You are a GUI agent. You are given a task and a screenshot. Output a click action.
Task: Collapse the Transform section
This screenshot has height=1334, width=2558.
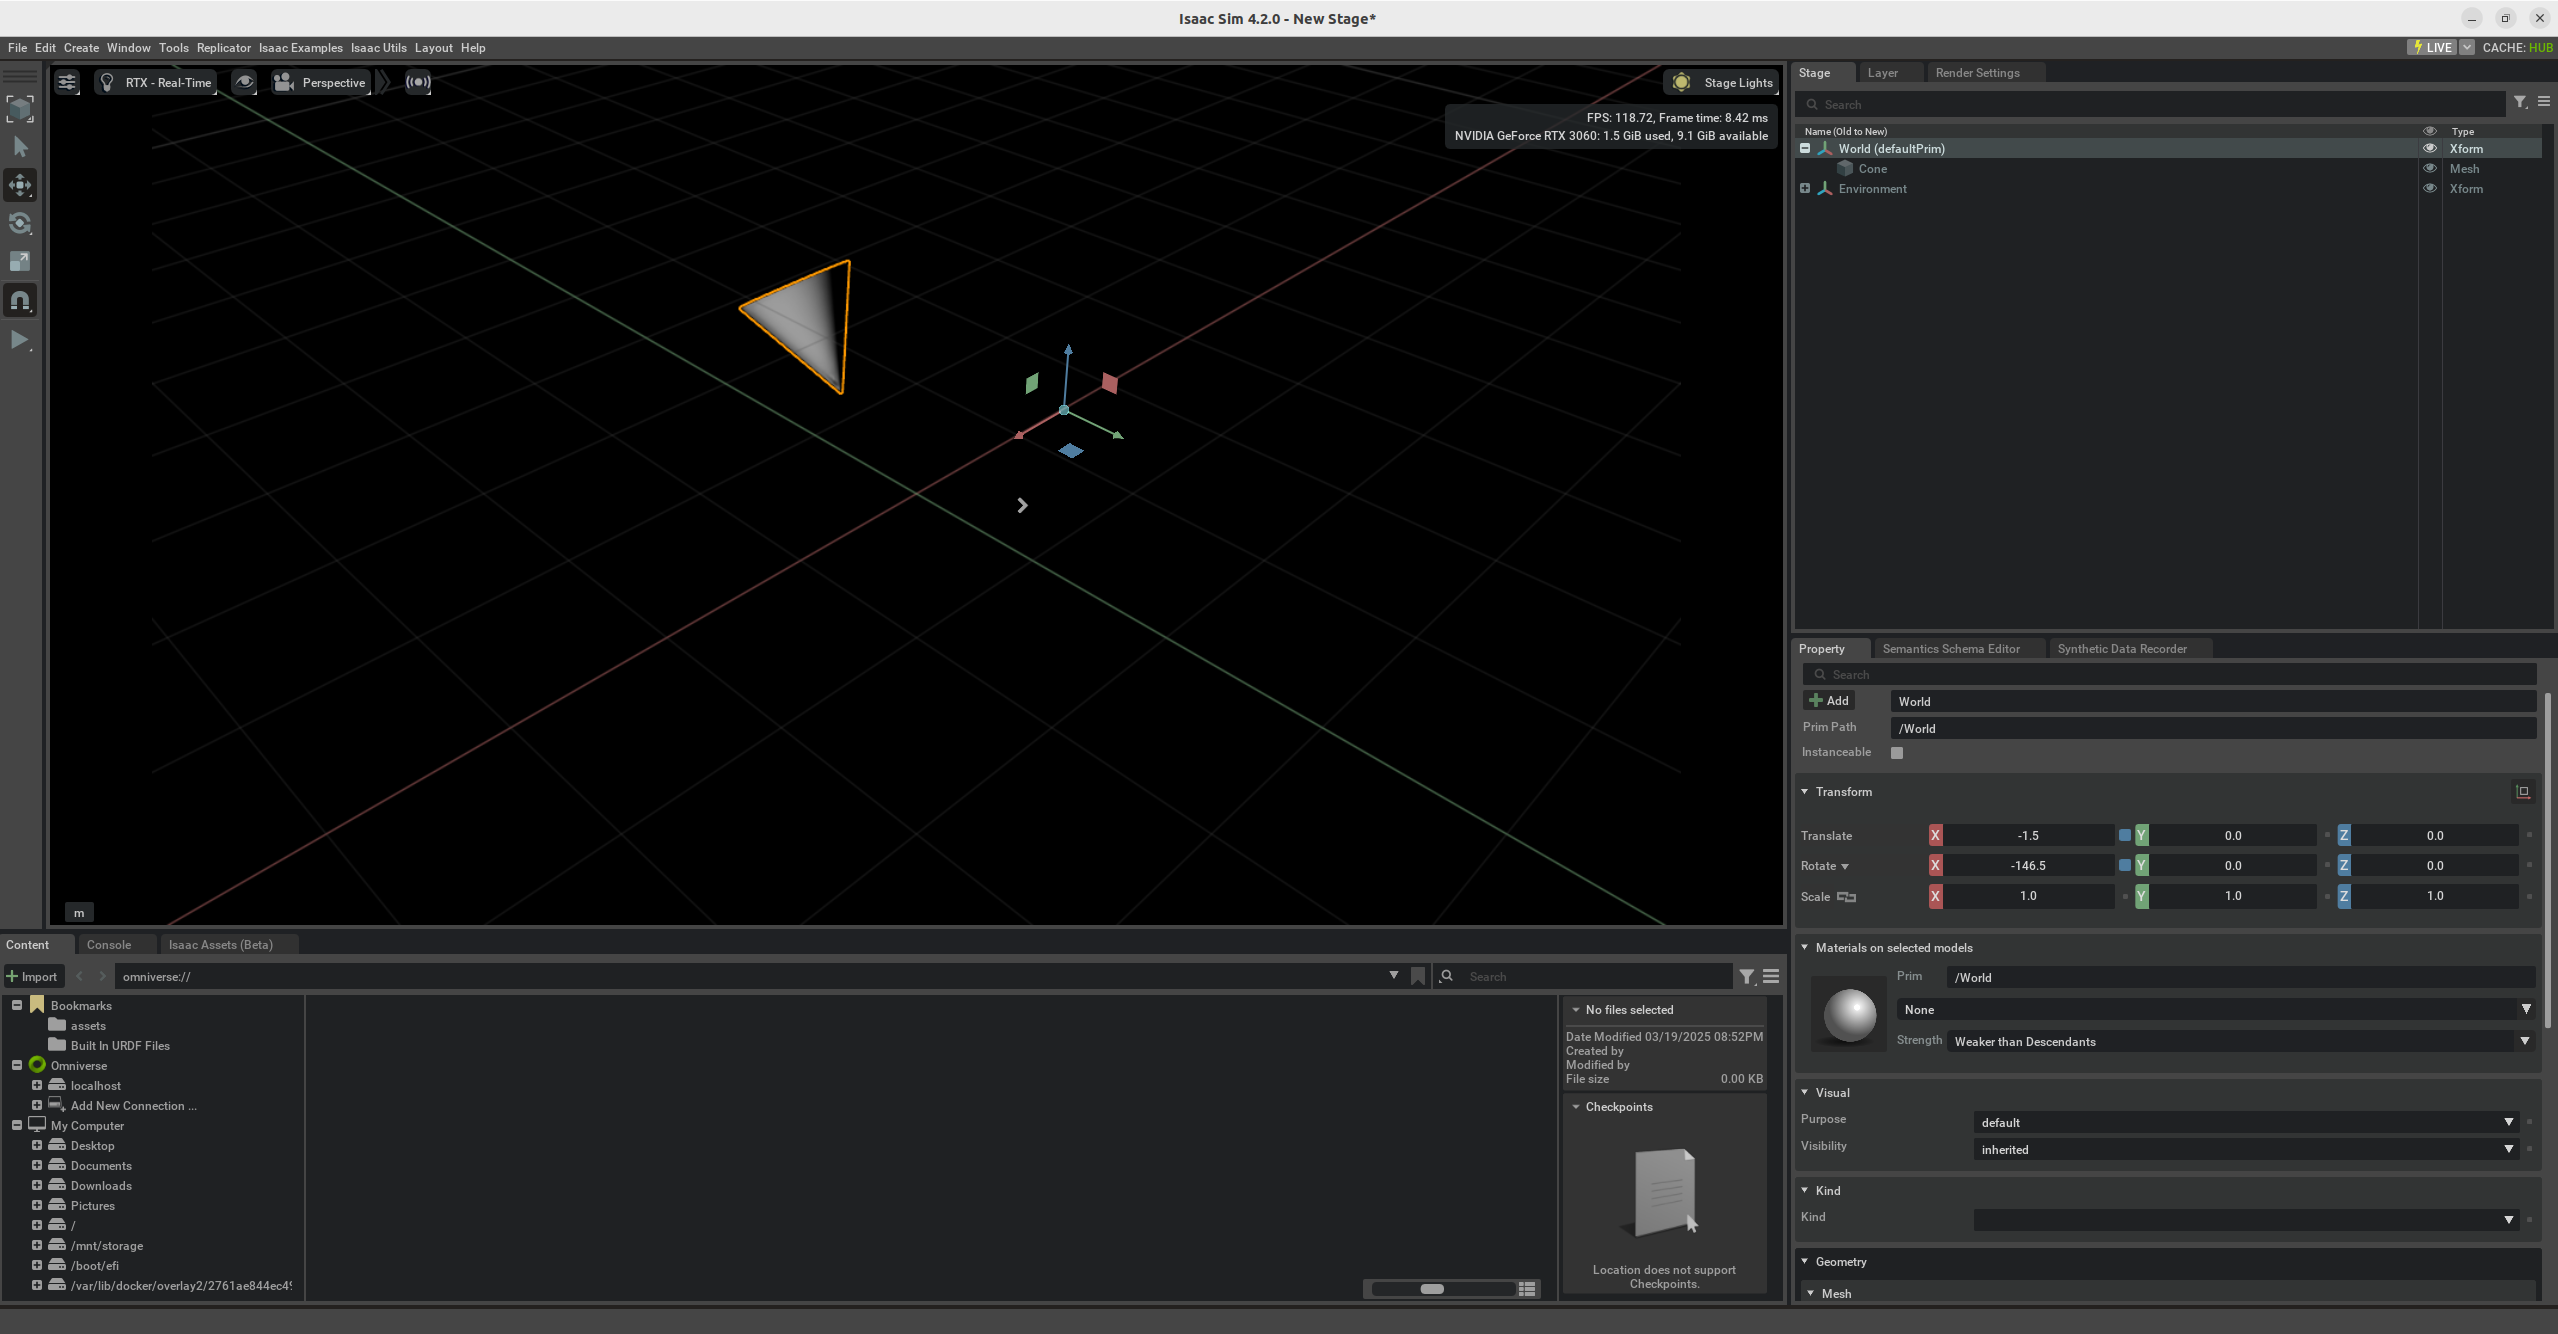(1805, 792)
